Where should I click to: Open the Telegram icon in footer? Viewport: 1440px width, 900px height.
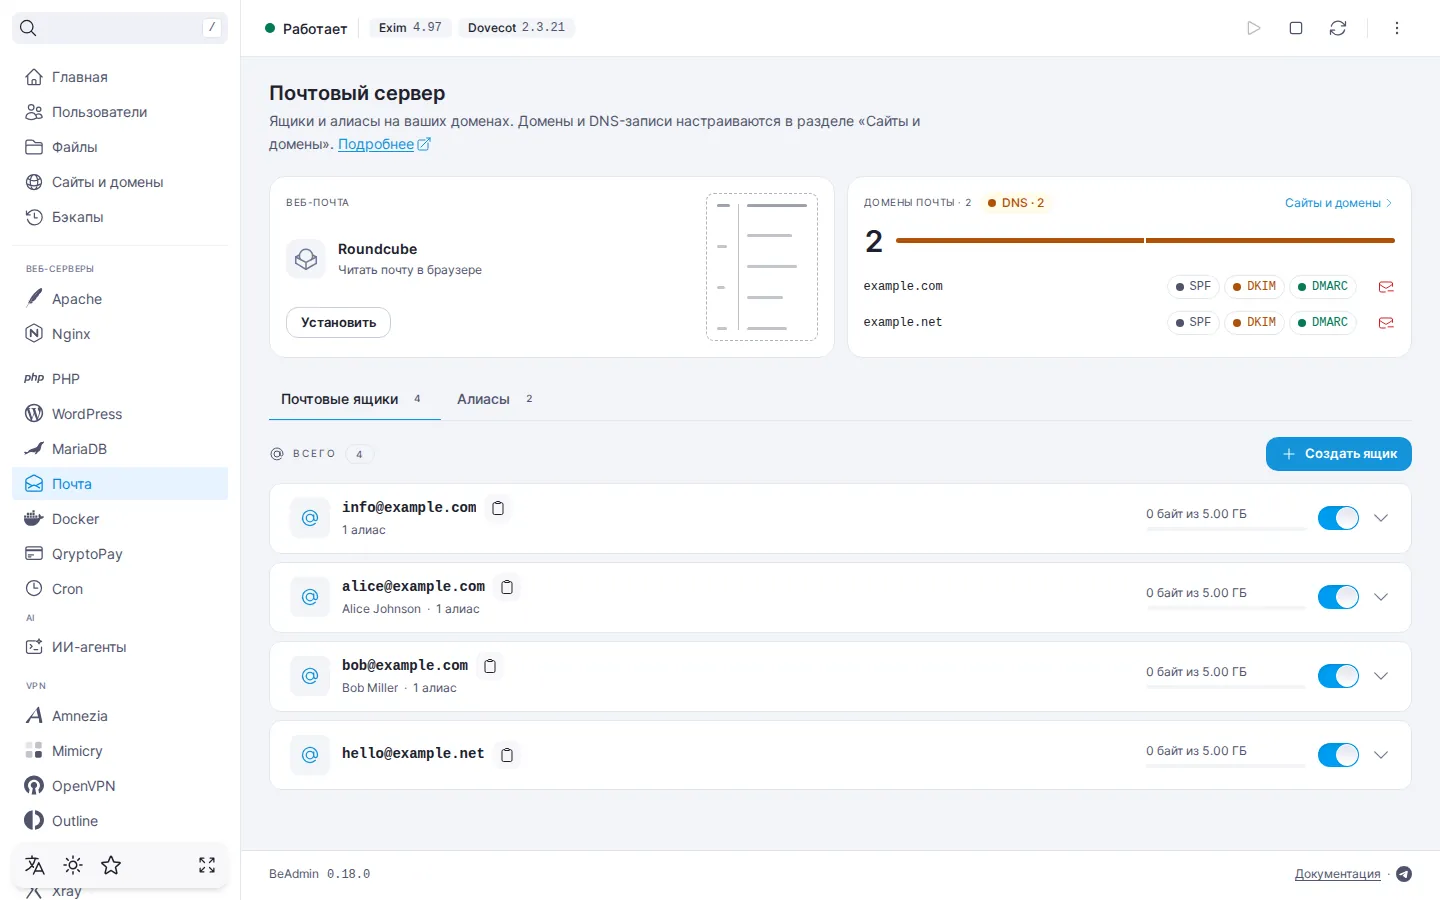pos(1404,874)
